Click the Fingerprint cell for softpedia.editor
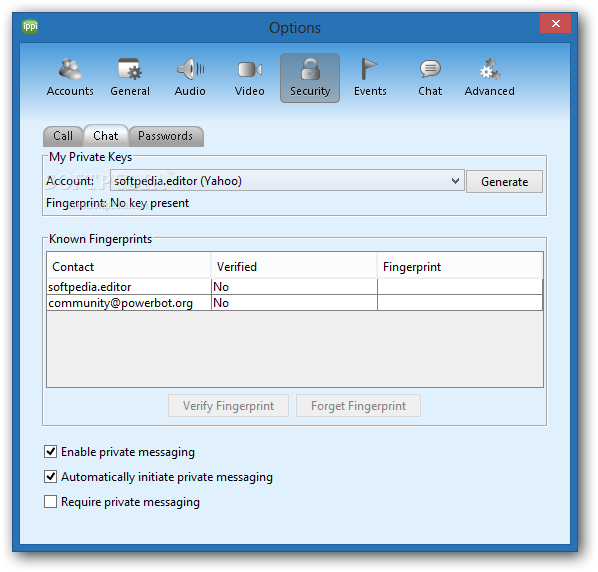 pos(460,287)
